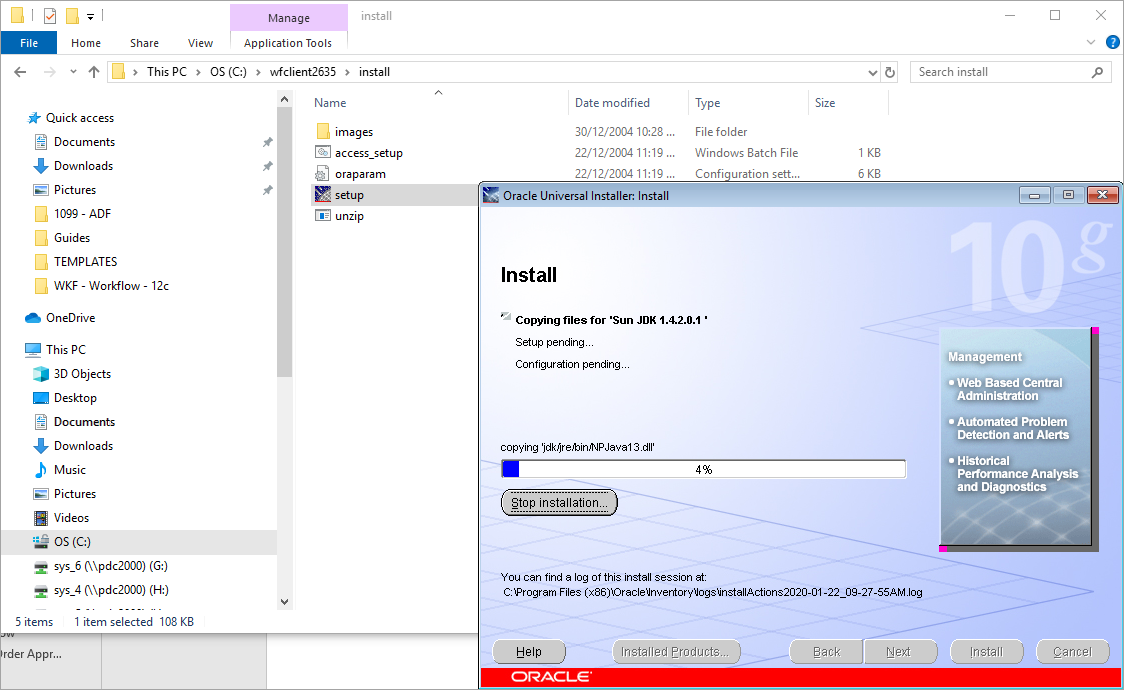Image resolution: width=1124 pixels, height=690 pixels.
Task: Click the Explorer Help question mark icon
Action: tap(1112, 42)
